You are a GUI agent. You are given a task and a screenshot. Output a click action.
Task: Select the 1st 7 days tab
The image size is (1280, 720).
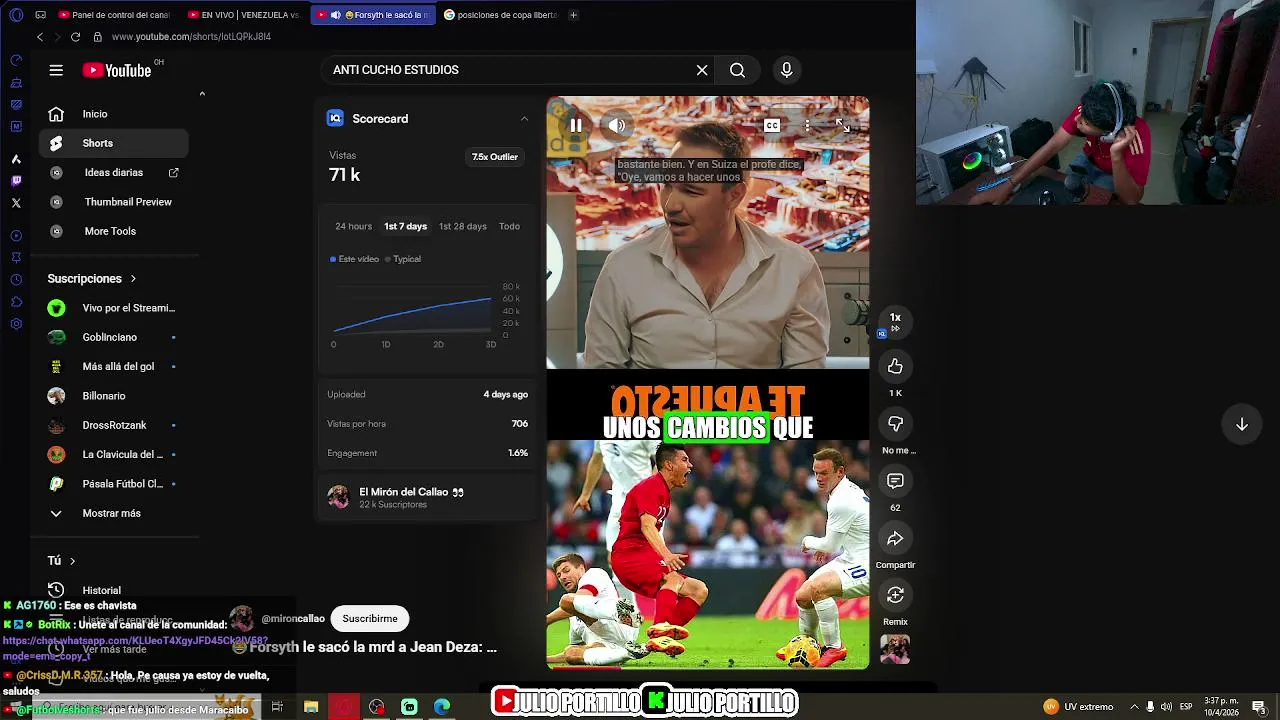pos(405,226)
